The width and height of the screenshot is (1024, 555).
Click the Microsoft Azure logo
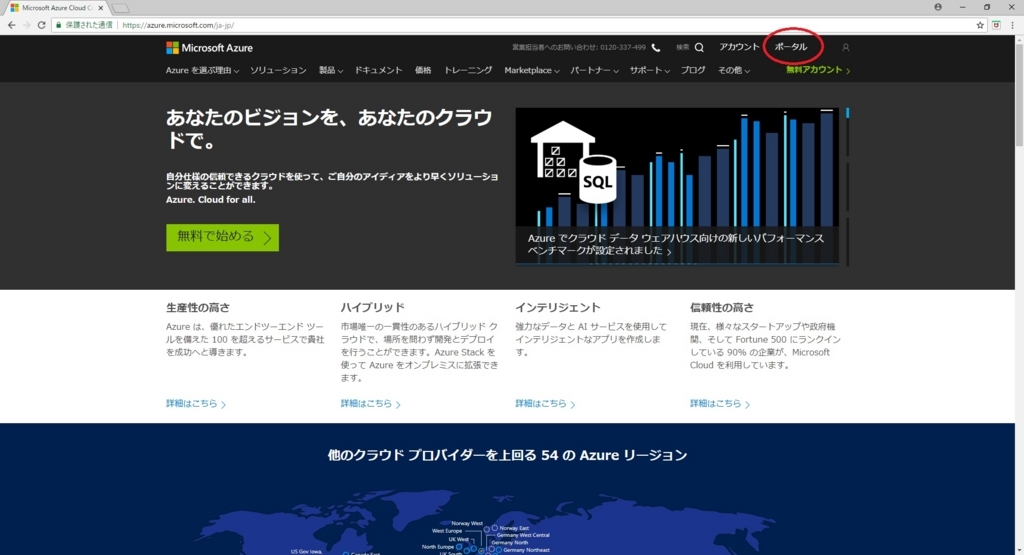(209, 48)
